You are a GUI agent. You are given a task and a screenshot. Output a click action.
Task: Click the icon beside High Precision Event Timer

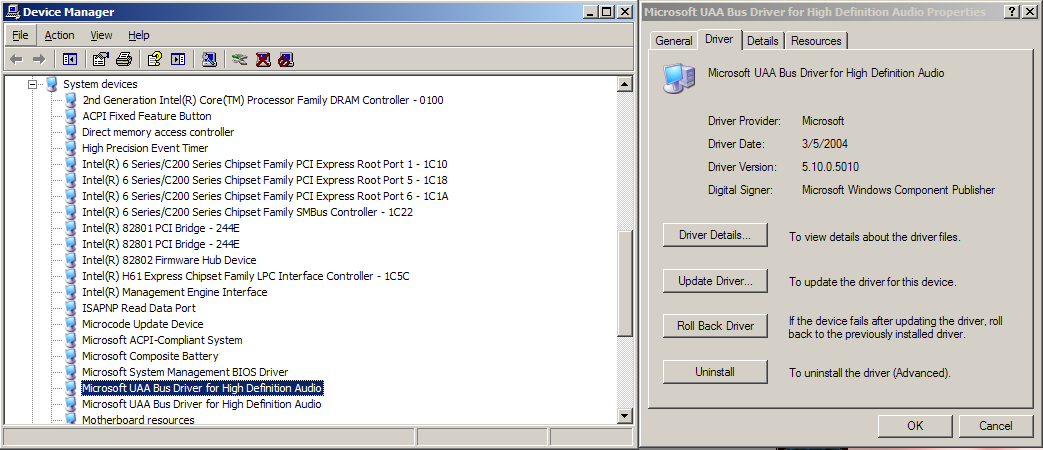[x=71, y=148]
